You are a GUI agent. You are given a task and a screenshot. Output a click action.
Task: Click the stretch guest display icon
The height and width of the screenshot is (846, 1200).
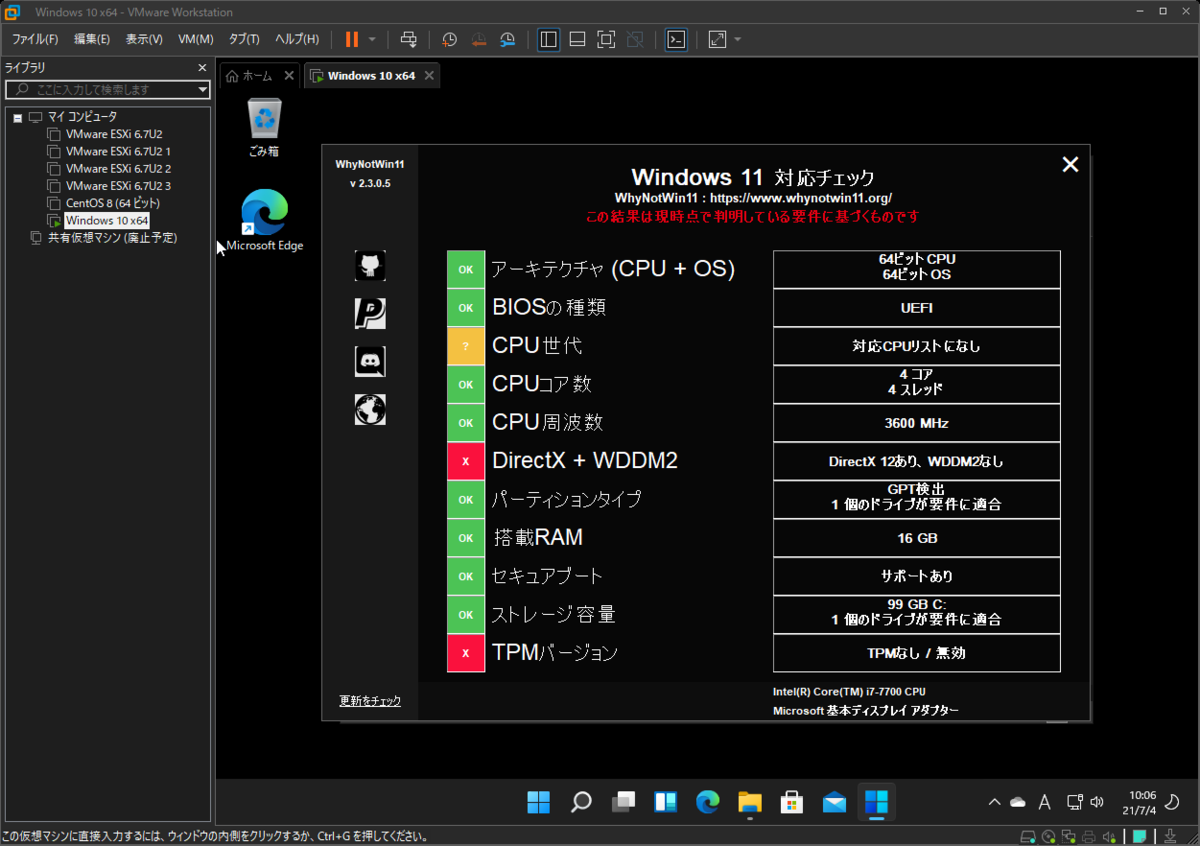click(x=717, y=39)
